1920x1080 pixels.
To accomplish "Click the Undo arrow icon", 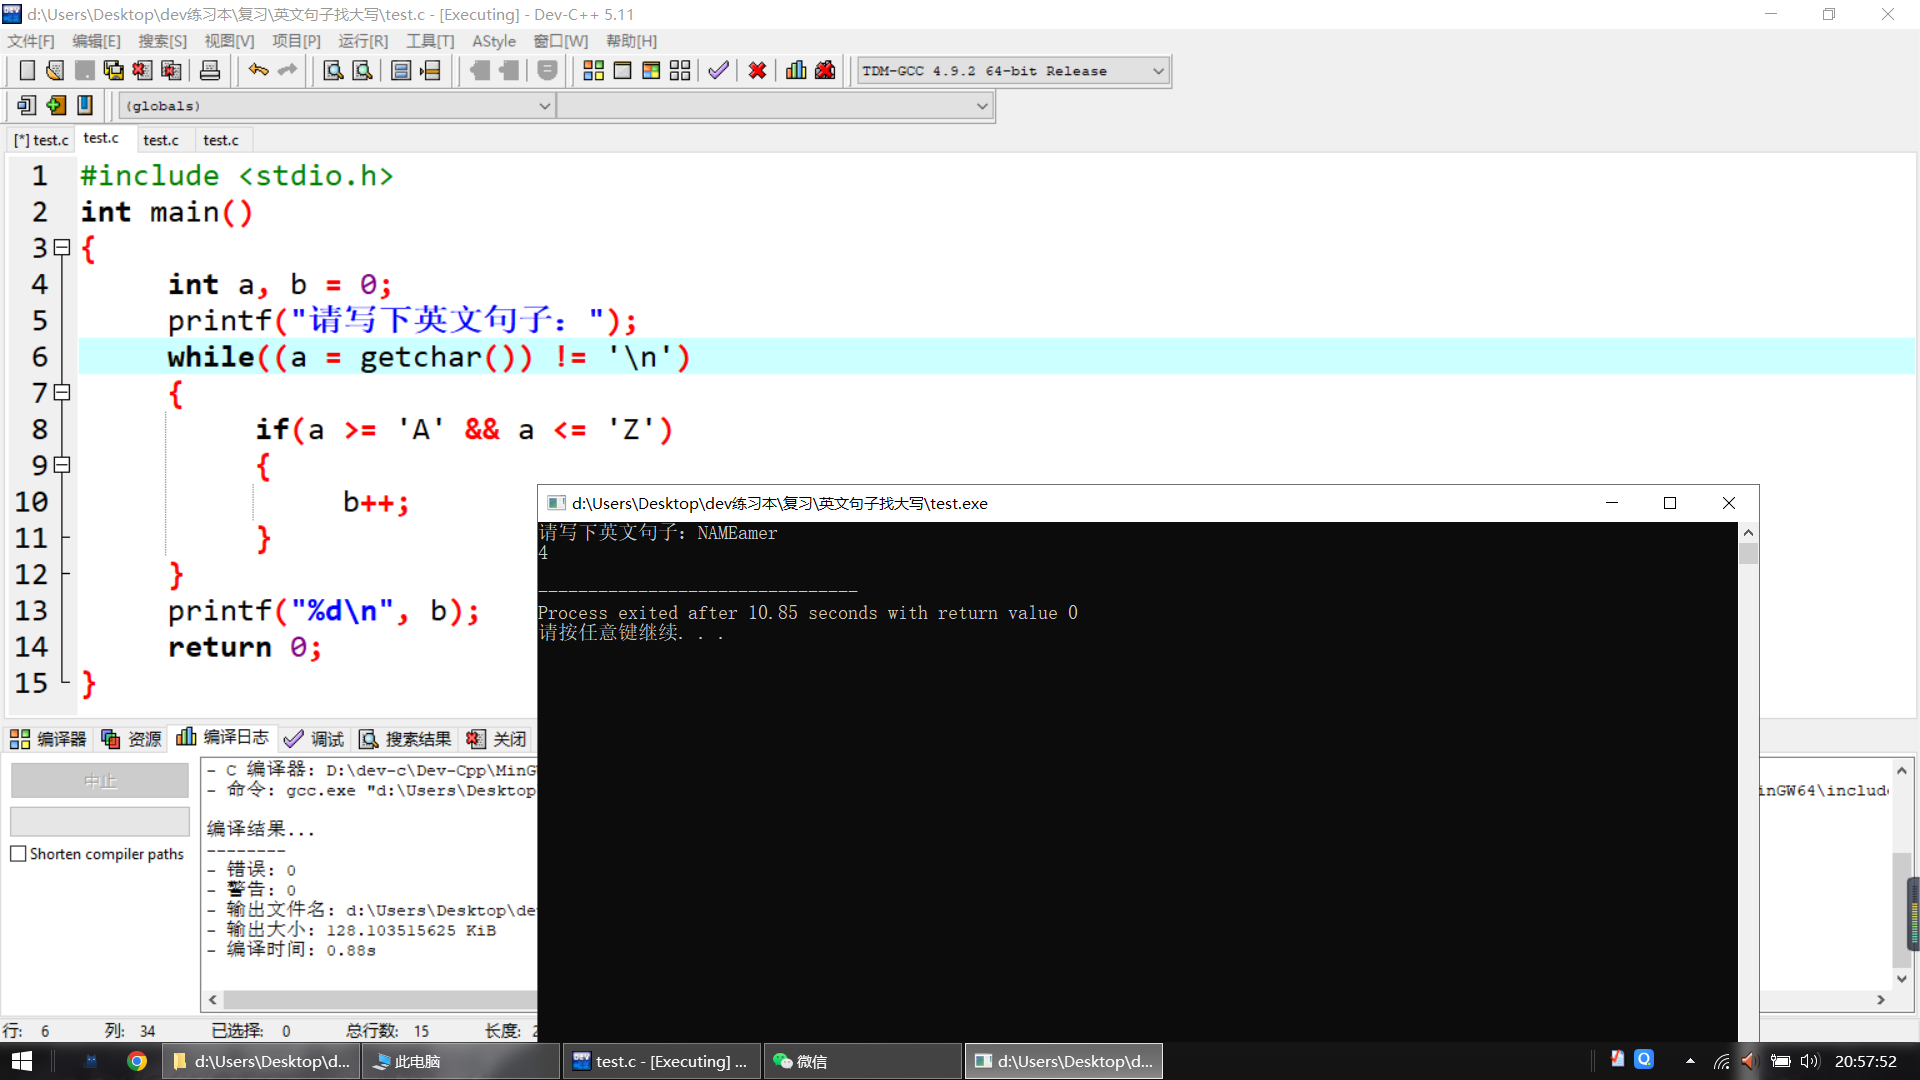I will coord(258,70).
